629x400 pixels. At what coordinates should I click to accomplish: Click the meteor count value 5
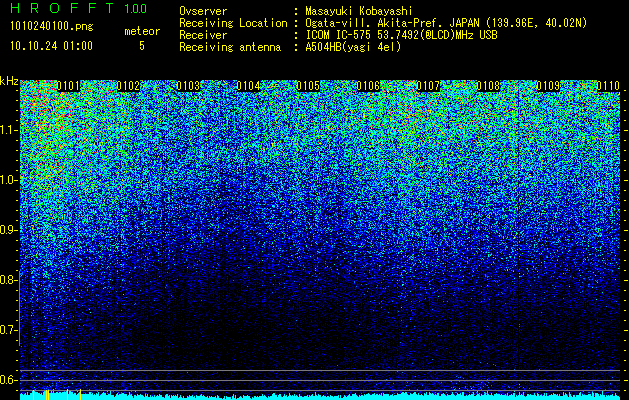click(142, 46)
